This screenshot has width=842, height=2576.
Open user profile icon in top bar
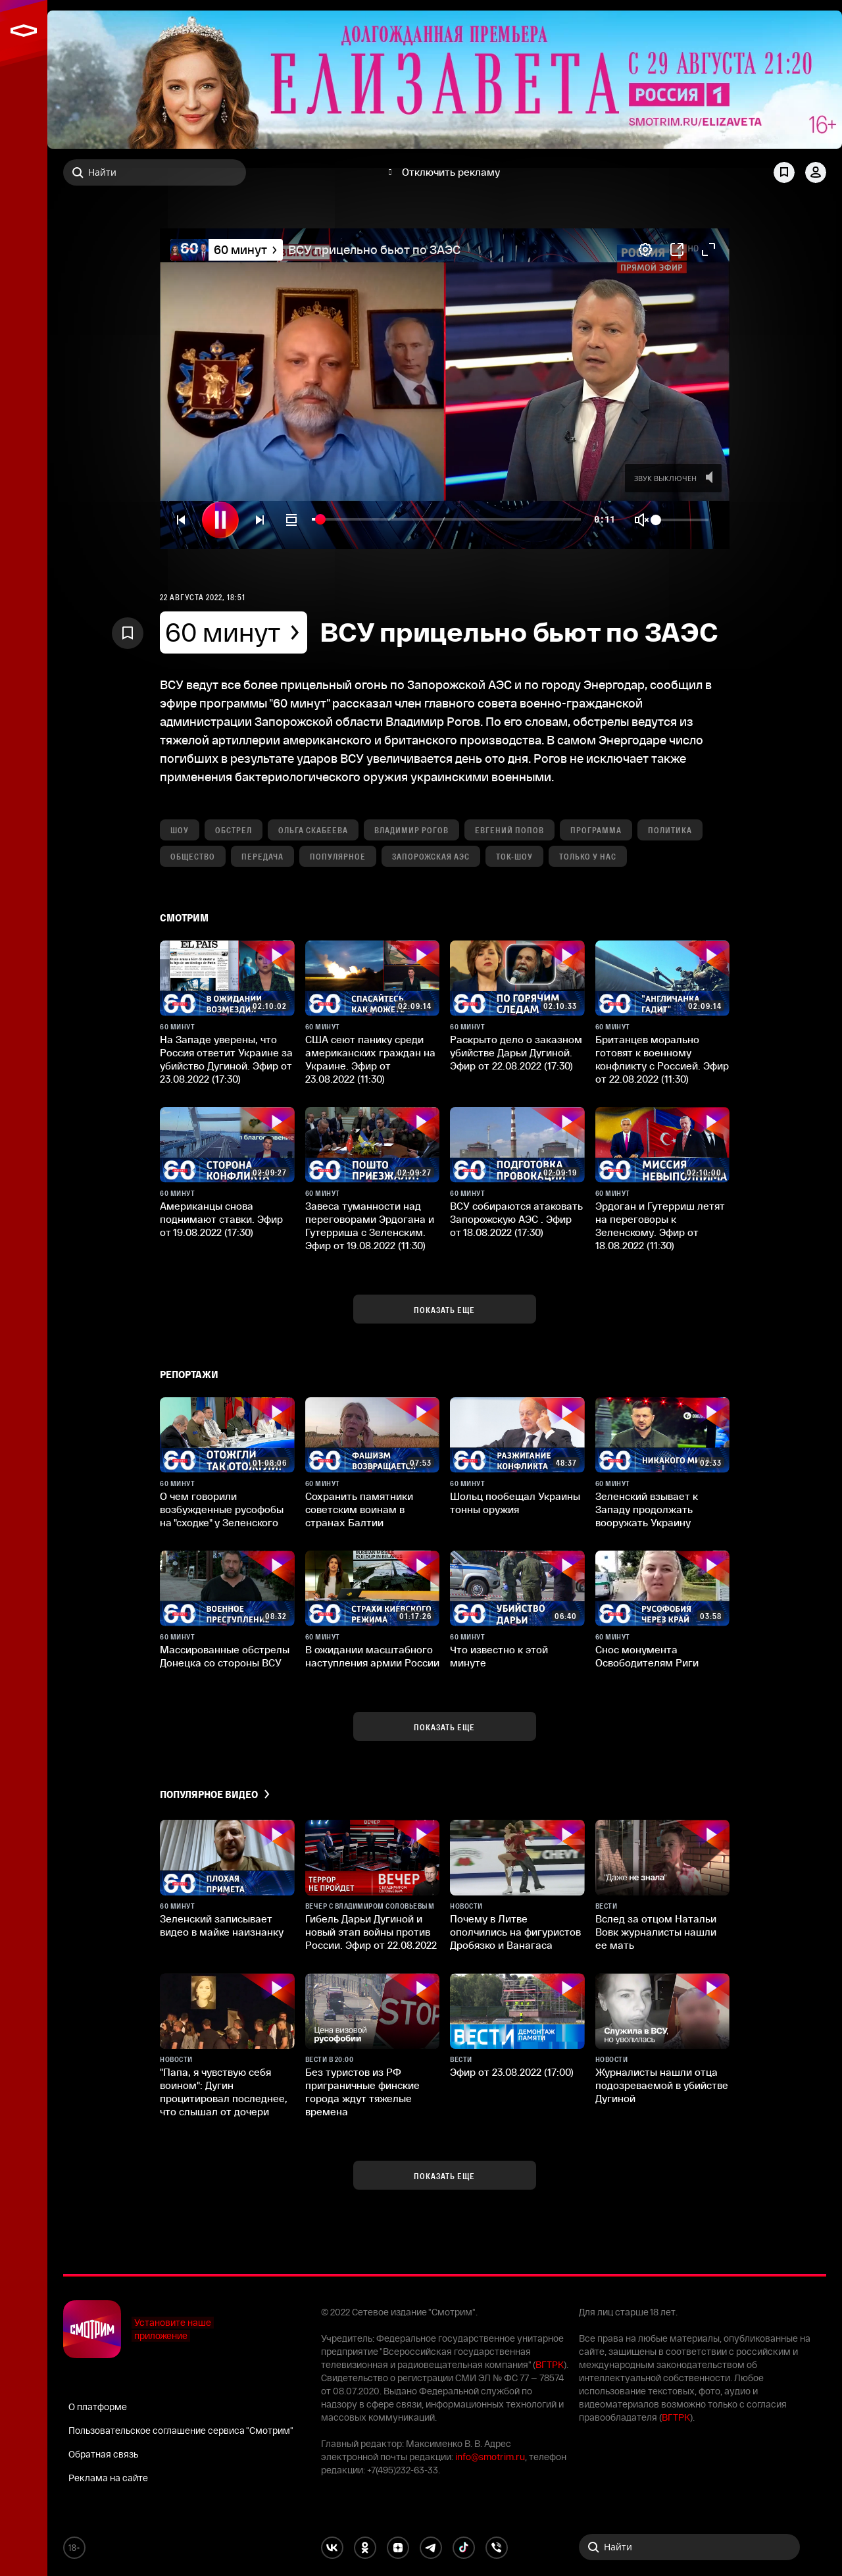tap(816, 172)
